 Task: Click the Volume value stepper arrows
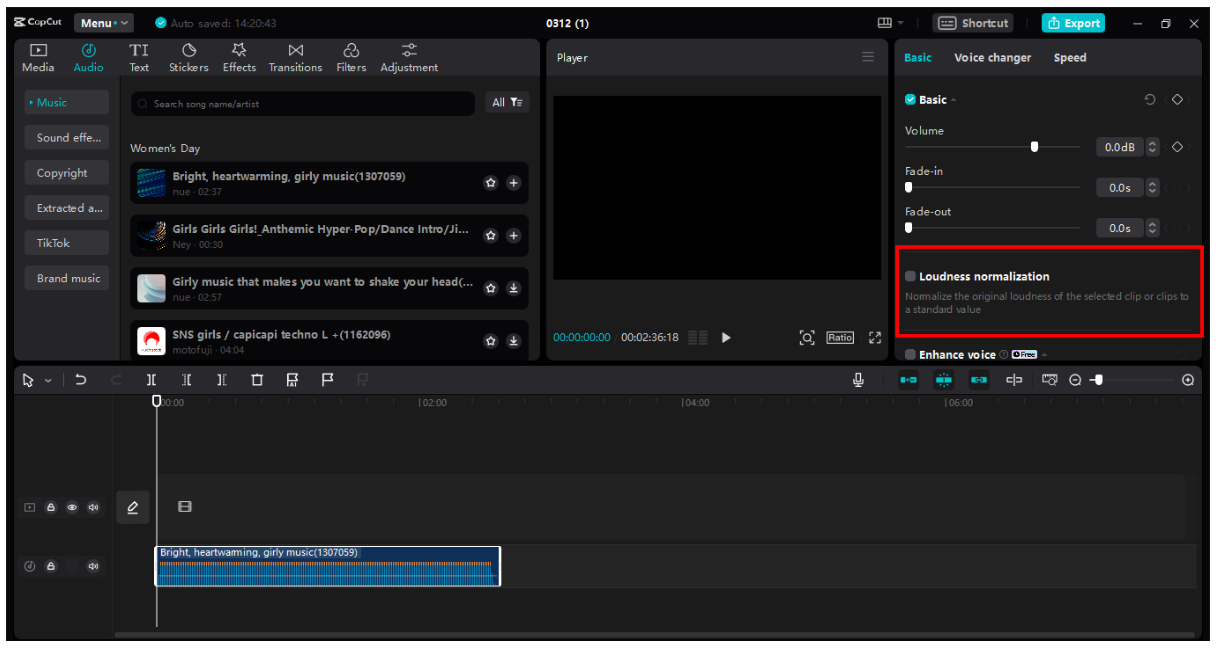click(1152, 147)
